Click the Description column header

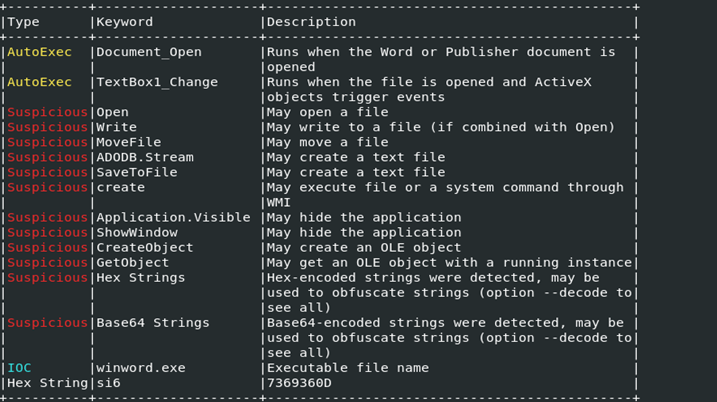[x=311, y=22]
